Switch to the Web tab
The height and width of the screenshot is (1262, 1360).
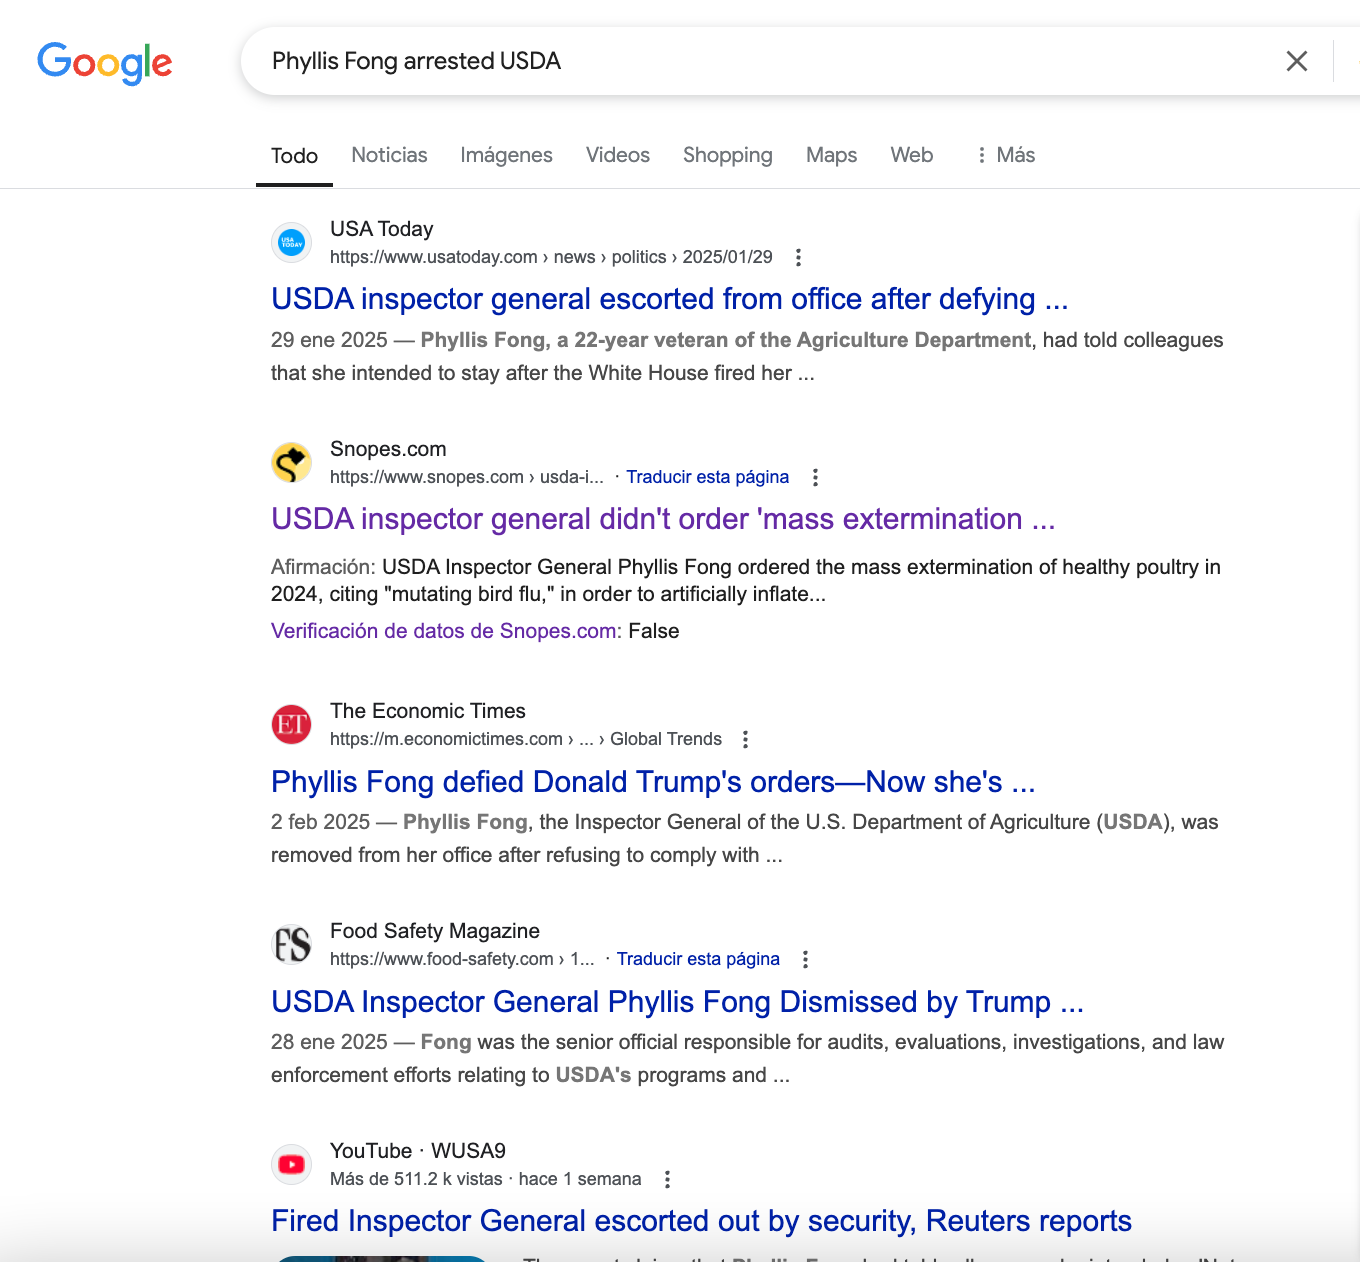click(x=912, y=155)
